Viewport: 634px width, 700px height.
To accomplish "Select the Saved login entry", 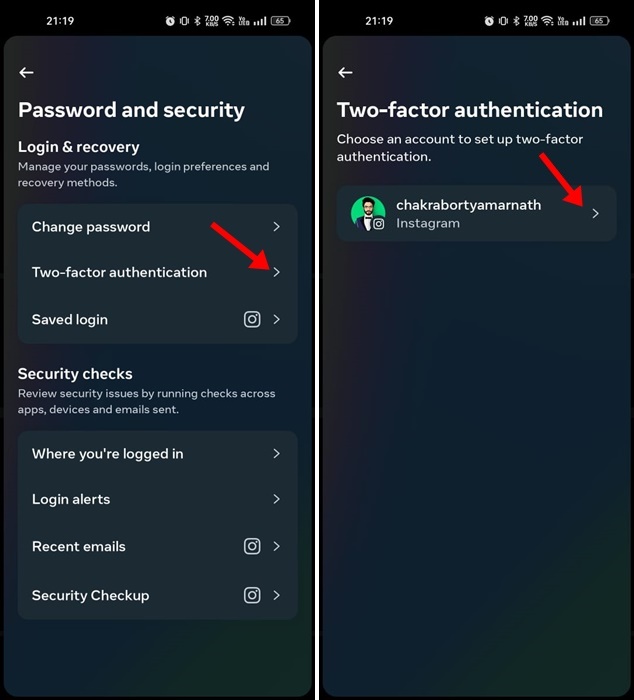I will pyautogui.click(x=158, y=320).
